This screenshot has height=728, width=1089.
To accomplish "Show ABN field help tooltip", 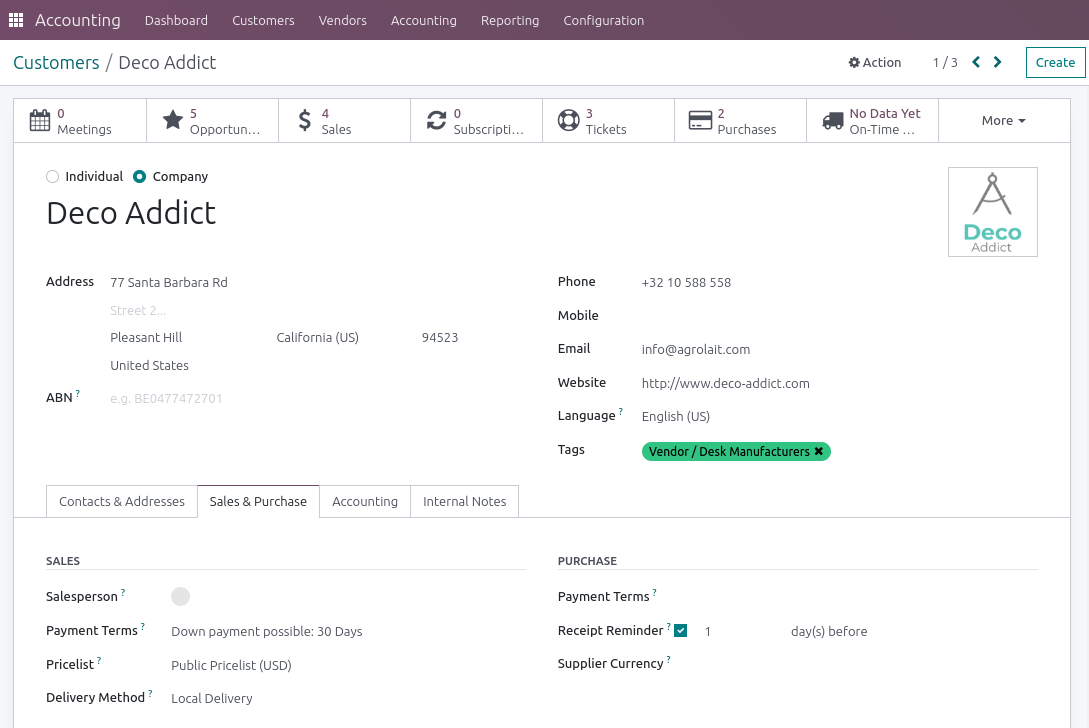I will (78, 393).
